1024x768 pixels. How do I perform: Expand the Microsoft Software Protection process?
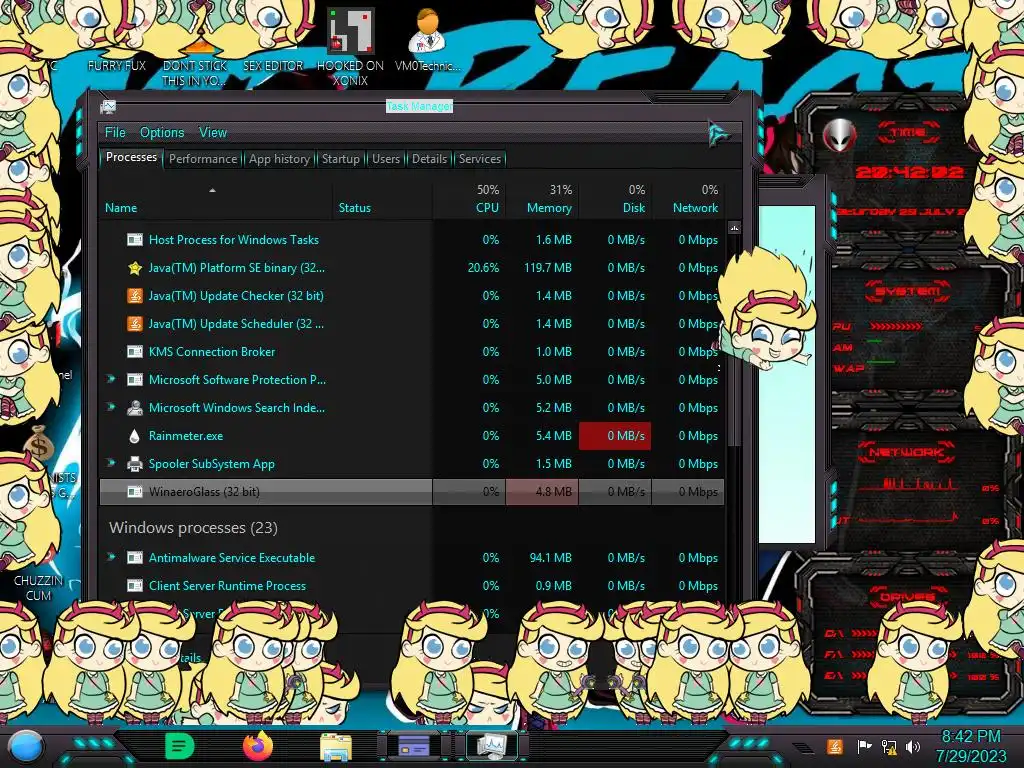(x=111, y=379)
